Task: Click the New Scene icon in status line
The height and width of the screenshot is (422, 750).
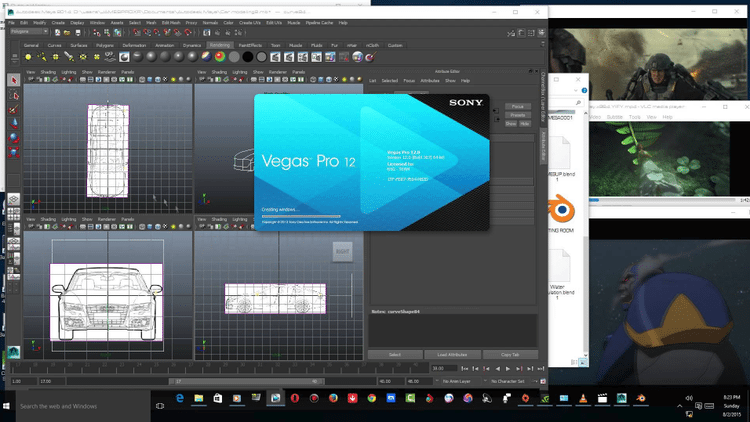Action: (x=57, y=33)
